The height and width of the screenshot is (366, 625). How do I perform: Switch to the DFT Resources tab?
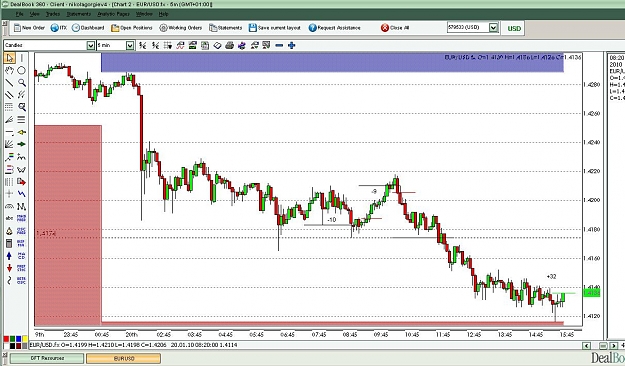coord(47,358)
